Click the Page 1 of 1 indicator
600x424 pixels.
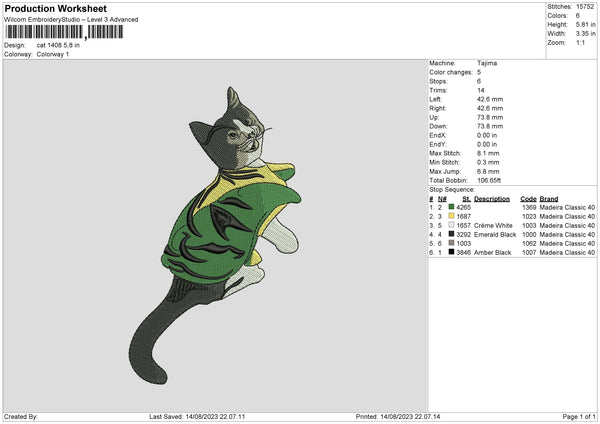click(579, 417)
